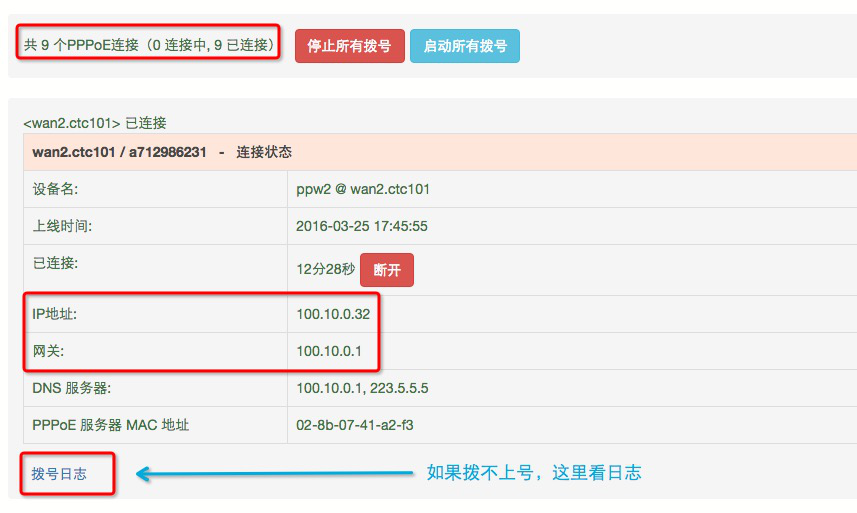Click the wan2.ctc101 / a712986231 header row
The width and height of the screenshot is (857, 513).
tap(162, 152)
